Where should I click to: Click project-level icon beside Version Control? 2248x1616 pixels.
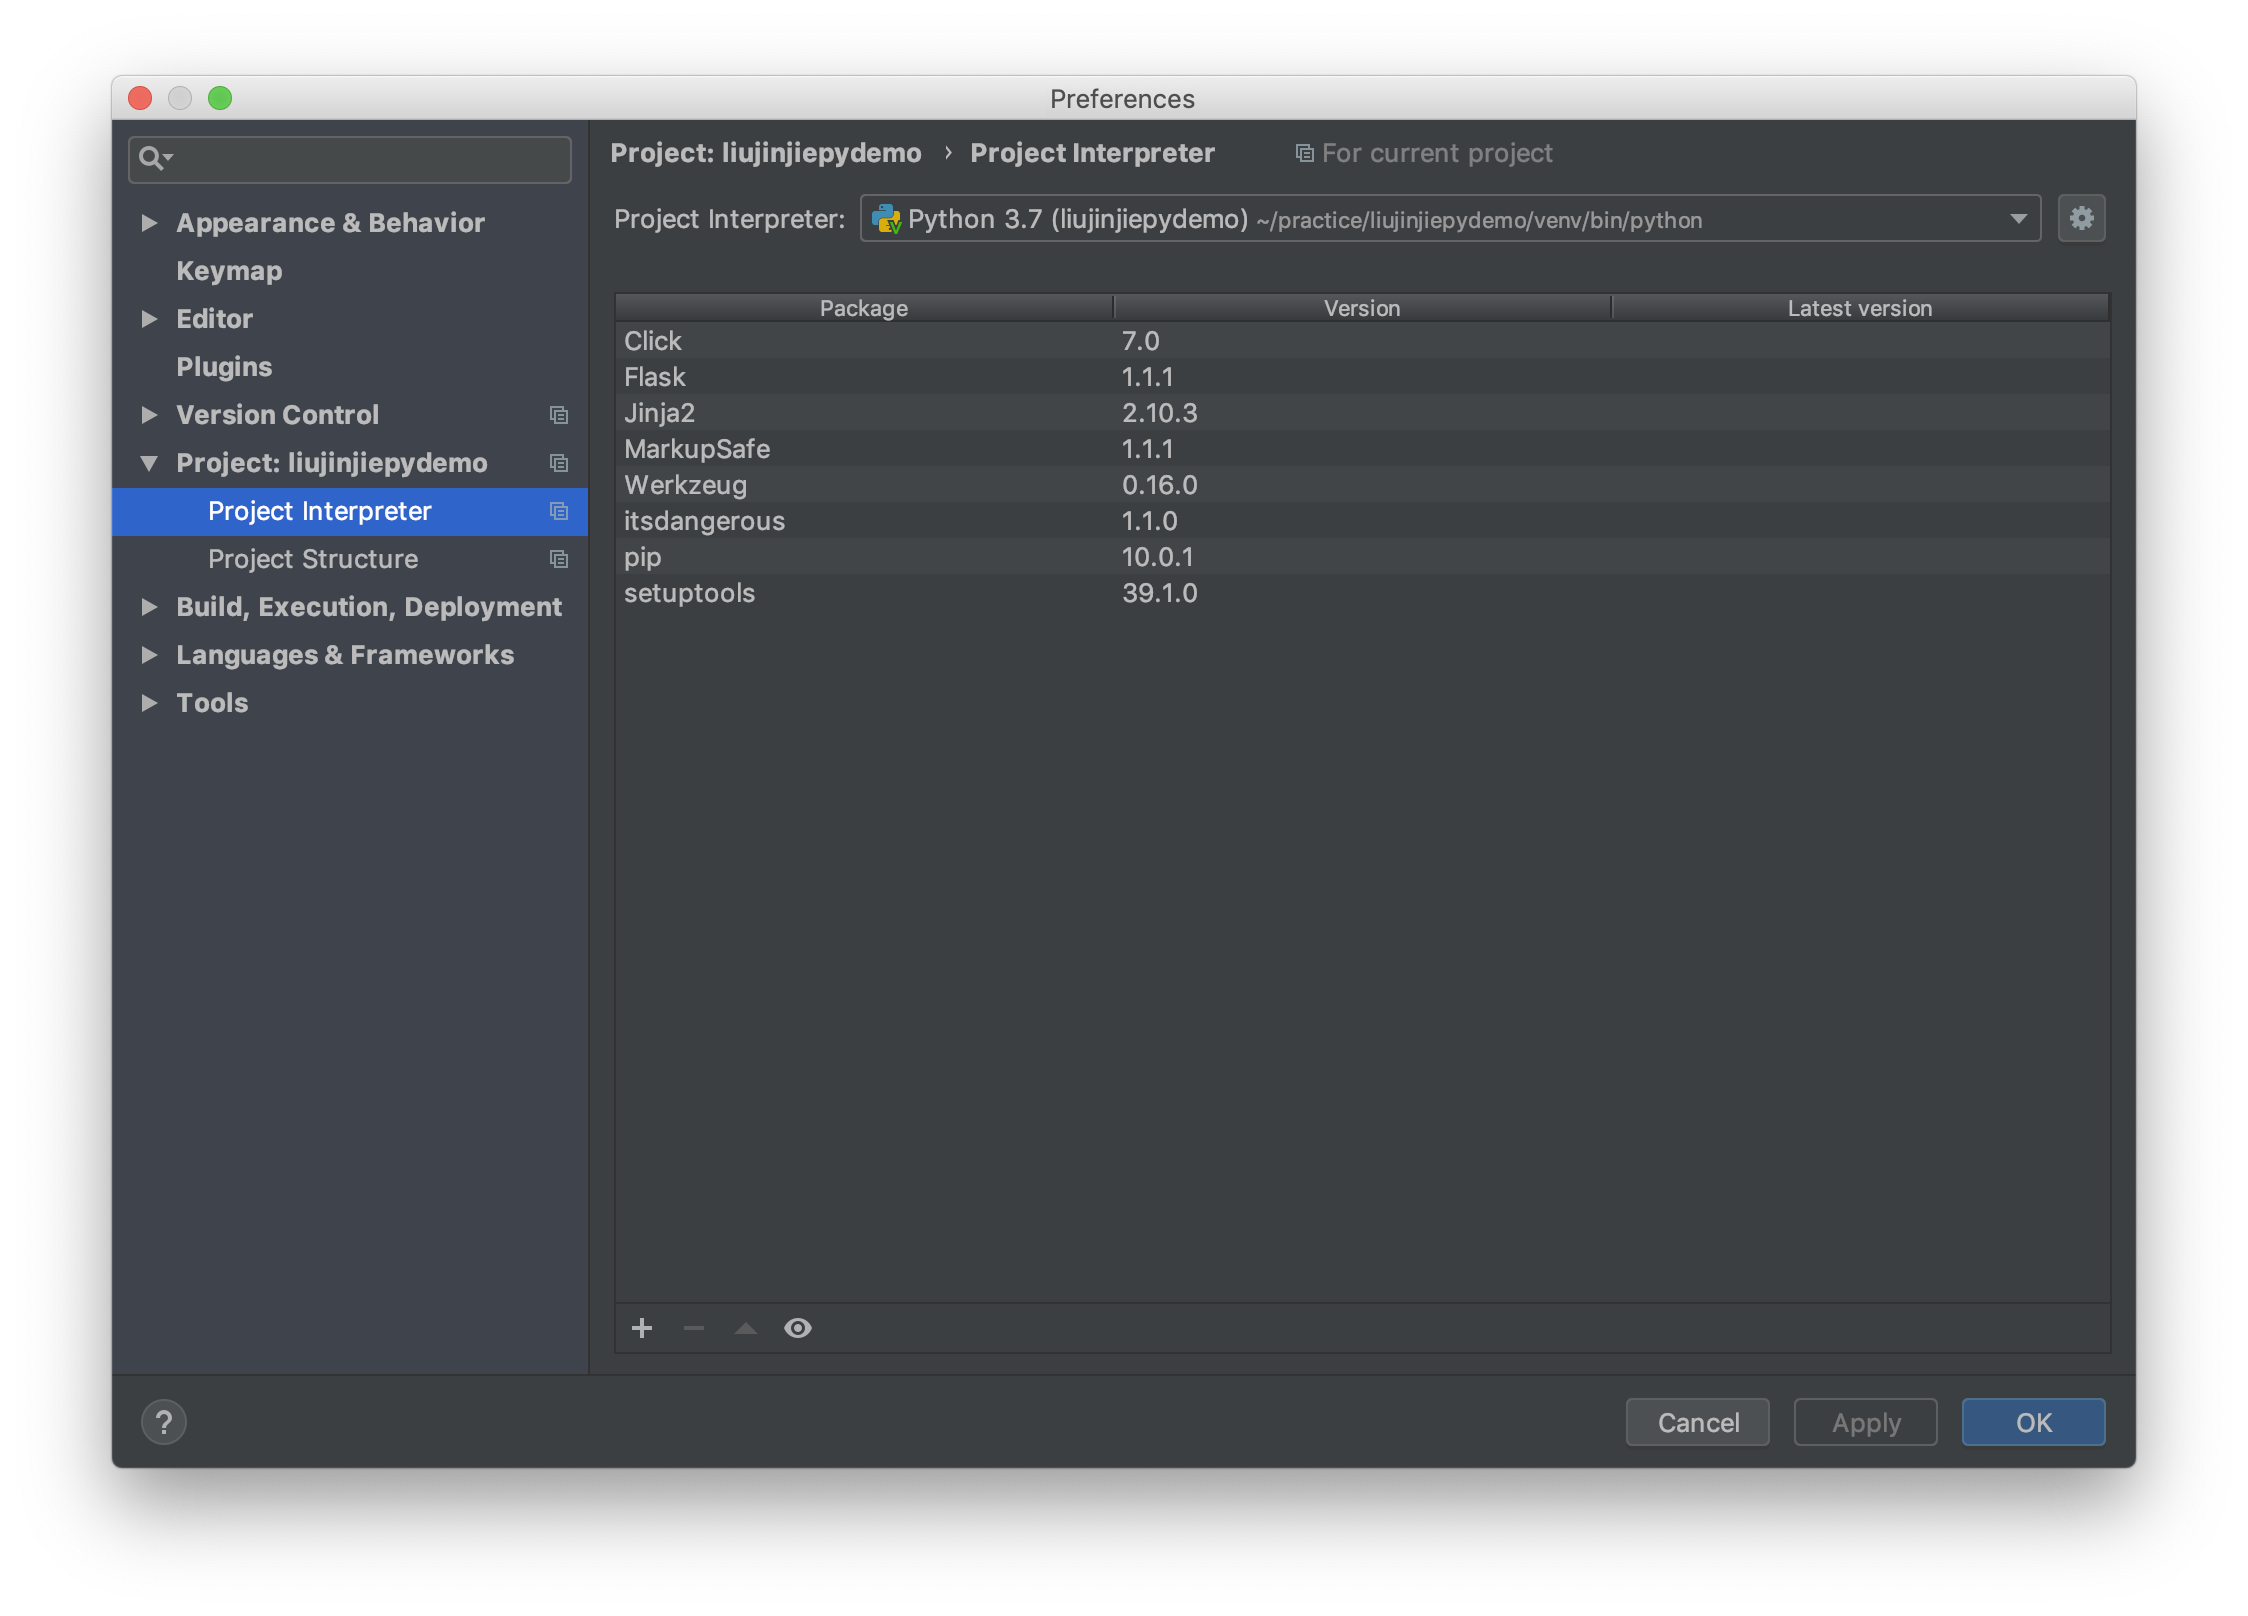pyautogui.click(x=559, y=415)
